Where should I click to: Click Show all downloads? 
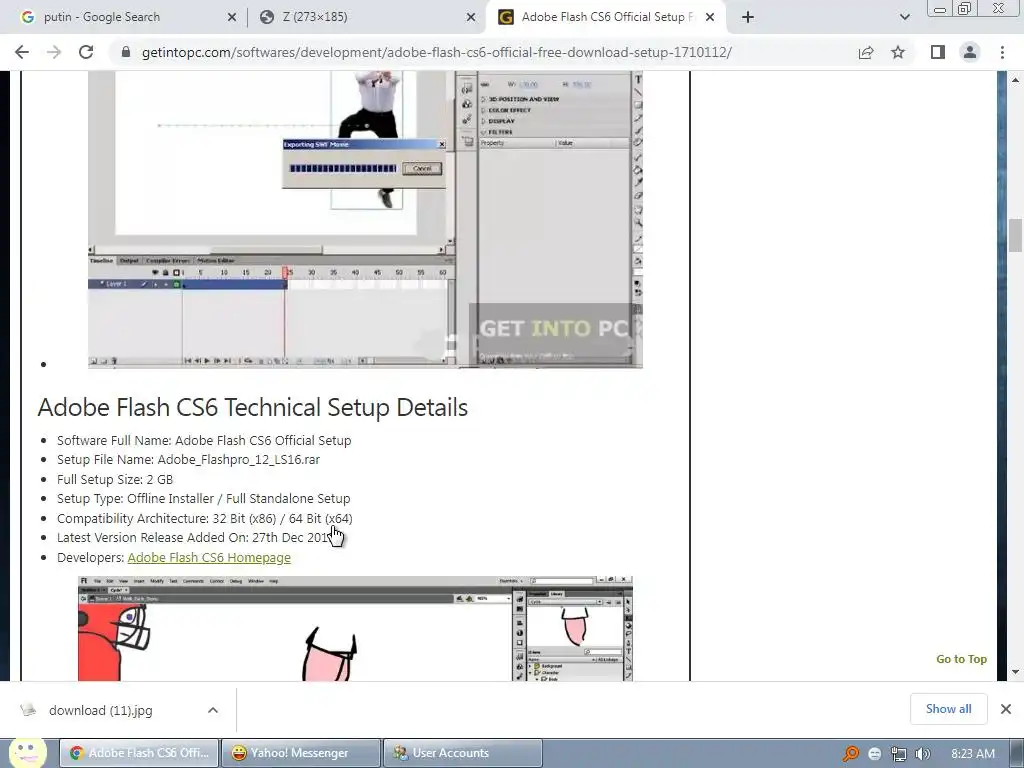(948, 709)
